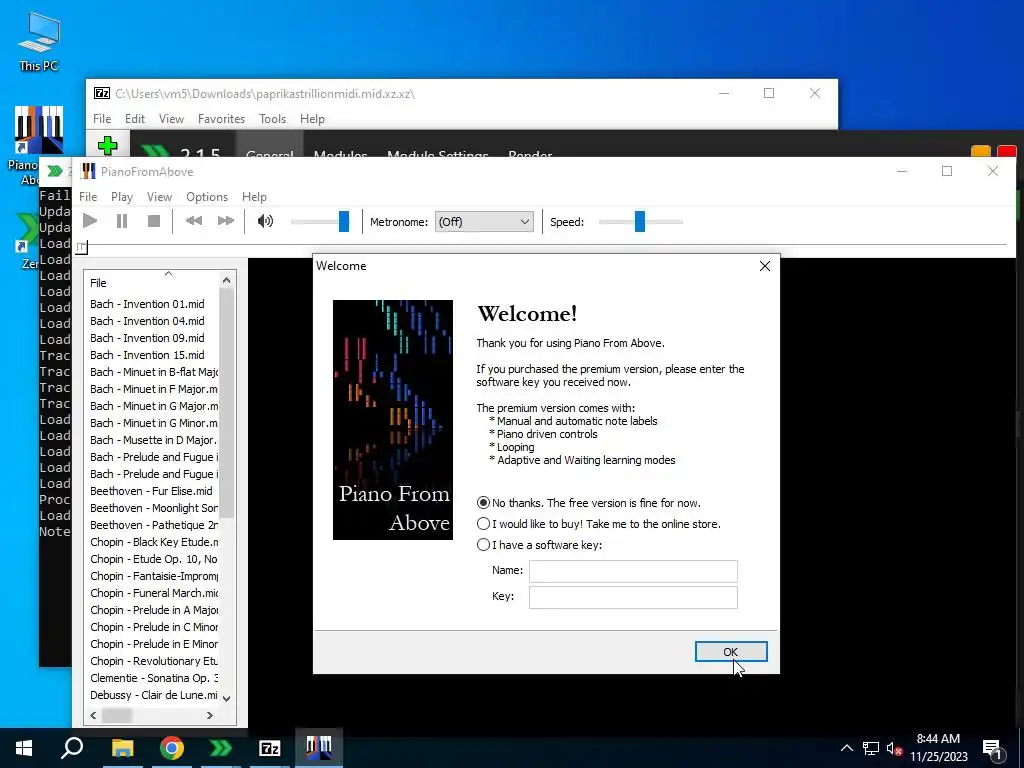Show hidden tray icons chevron
Screen dimensions: 1024x768
[x=846, y=748]
